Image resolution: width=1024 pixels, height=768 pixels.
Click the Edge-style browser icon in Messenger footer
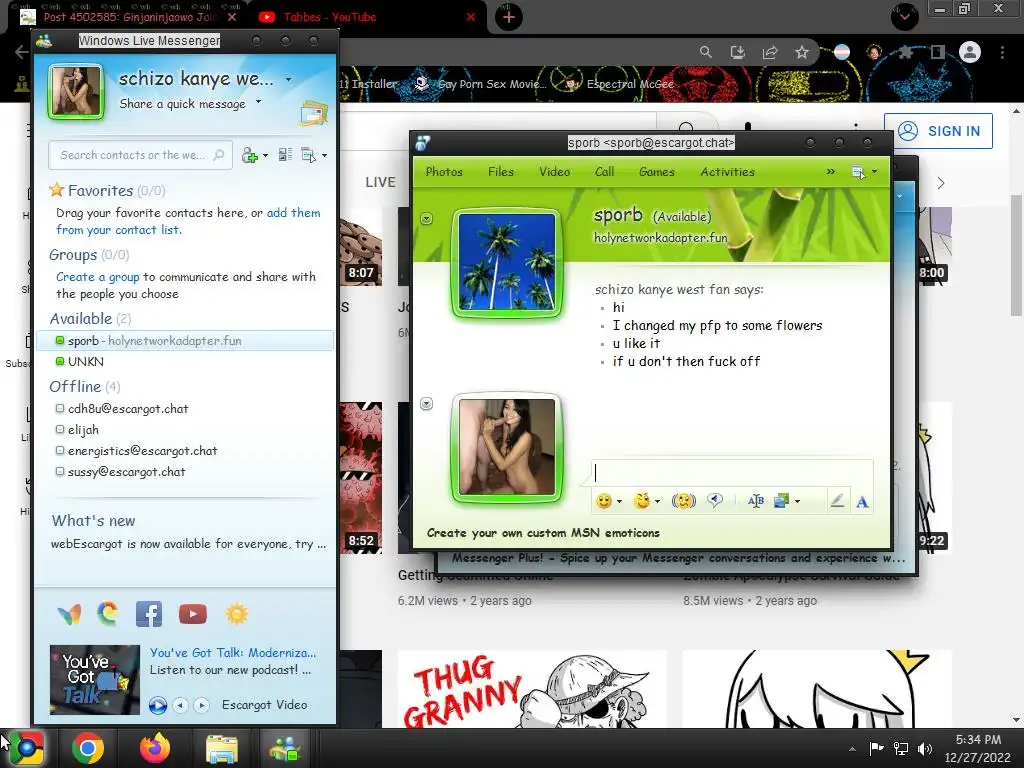[x=108, y=614]
